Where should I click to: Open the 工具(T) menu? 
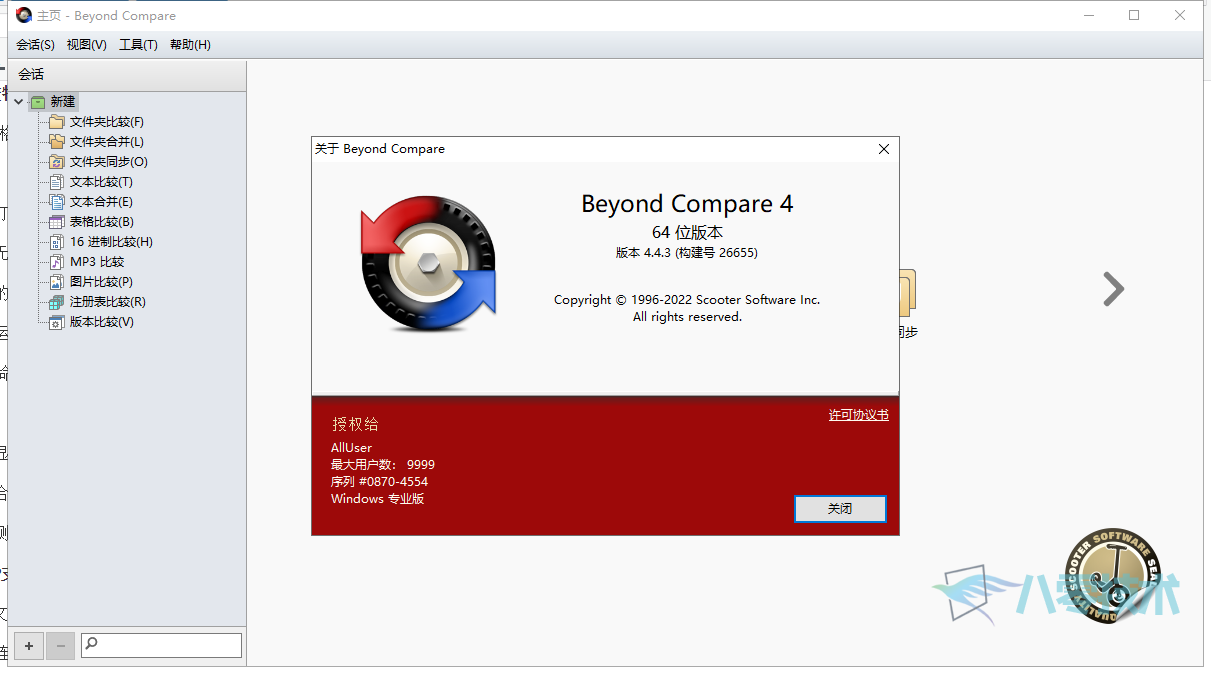138,45
